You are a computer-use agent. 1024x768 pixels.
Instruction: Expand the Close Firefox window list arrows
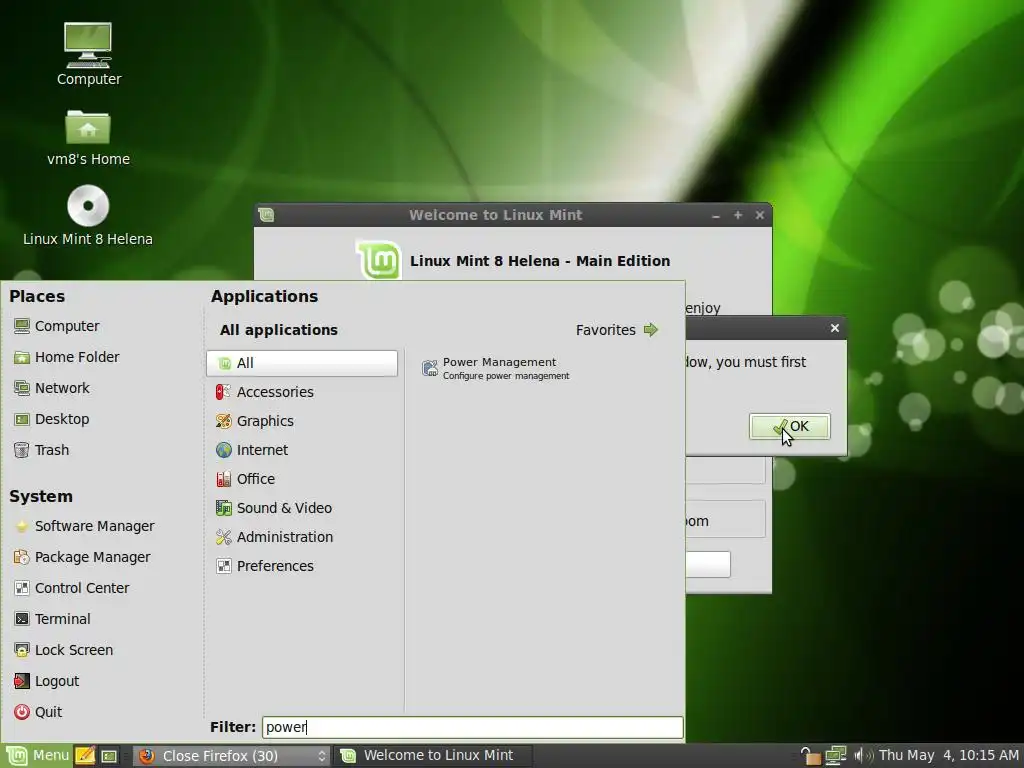coord(322,756)
